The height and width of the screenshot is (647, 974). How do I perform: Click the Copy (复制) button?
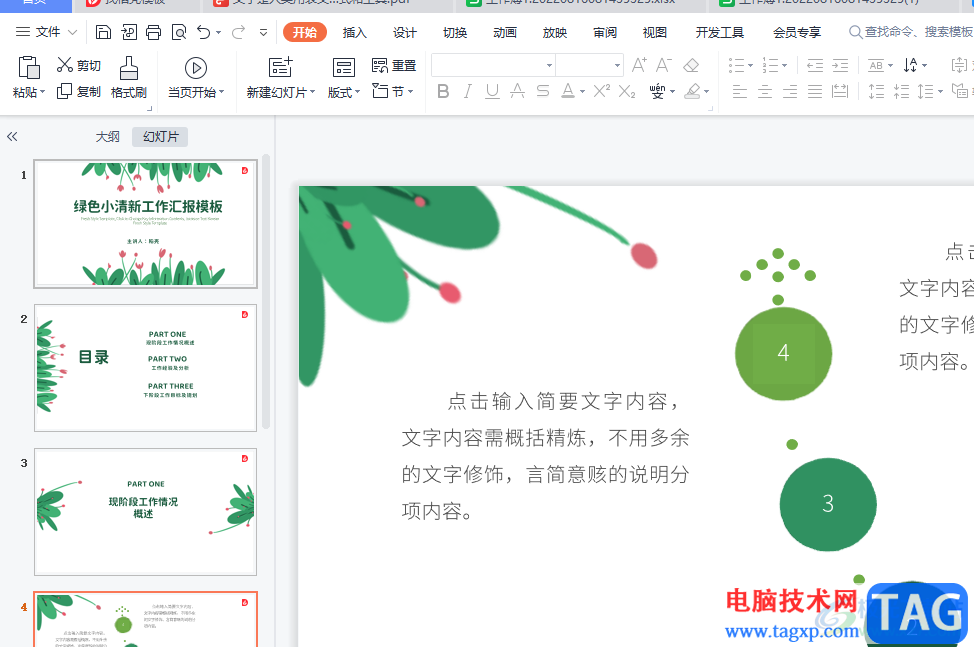pyautogui.click(x=78, y=92)
